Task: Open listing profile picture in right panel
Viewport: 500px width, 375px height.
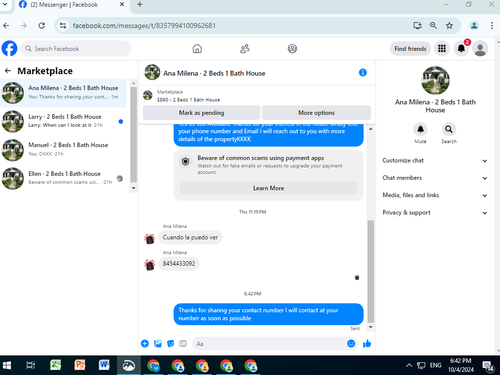Action: (x=435, y=80)
